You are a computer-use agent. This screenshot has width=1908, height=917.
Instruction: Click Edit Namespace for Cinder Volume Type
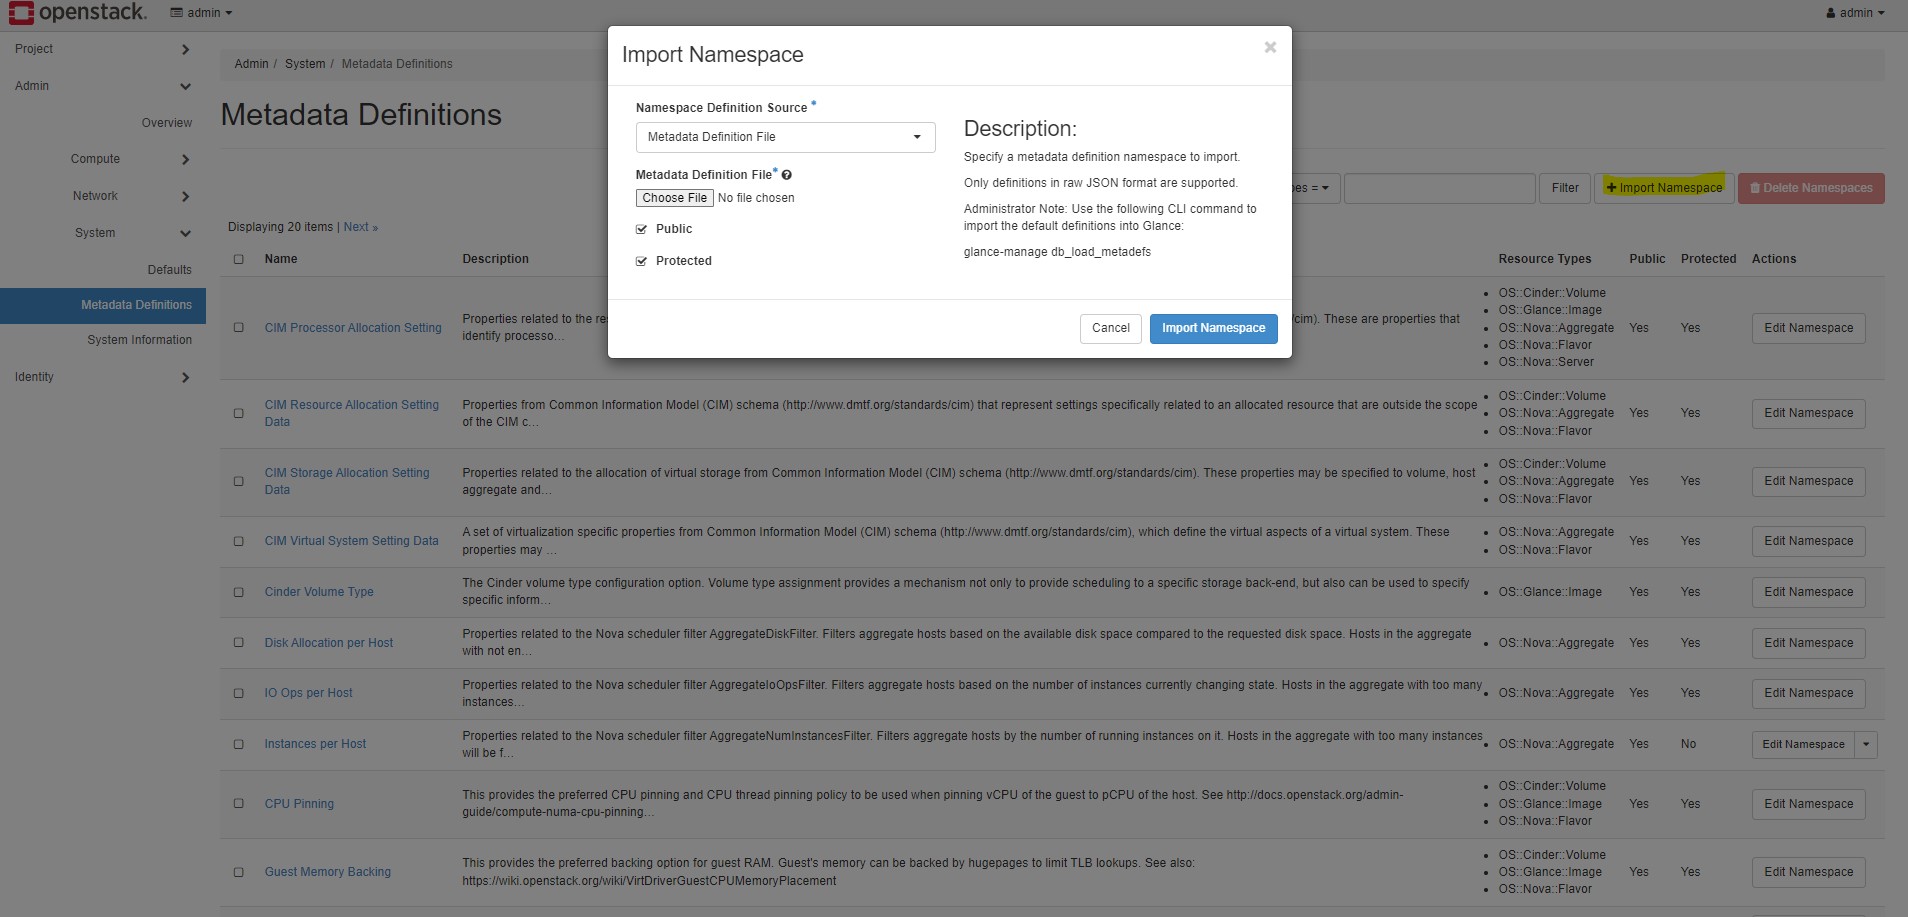tap(1809, 592)
